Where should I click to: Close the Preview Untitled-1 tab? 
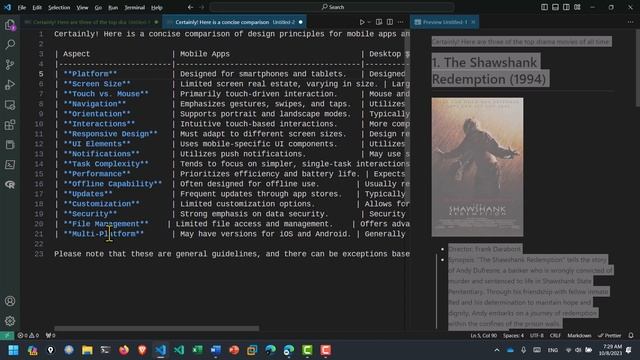pyautogui.click(x=473, y=22)
